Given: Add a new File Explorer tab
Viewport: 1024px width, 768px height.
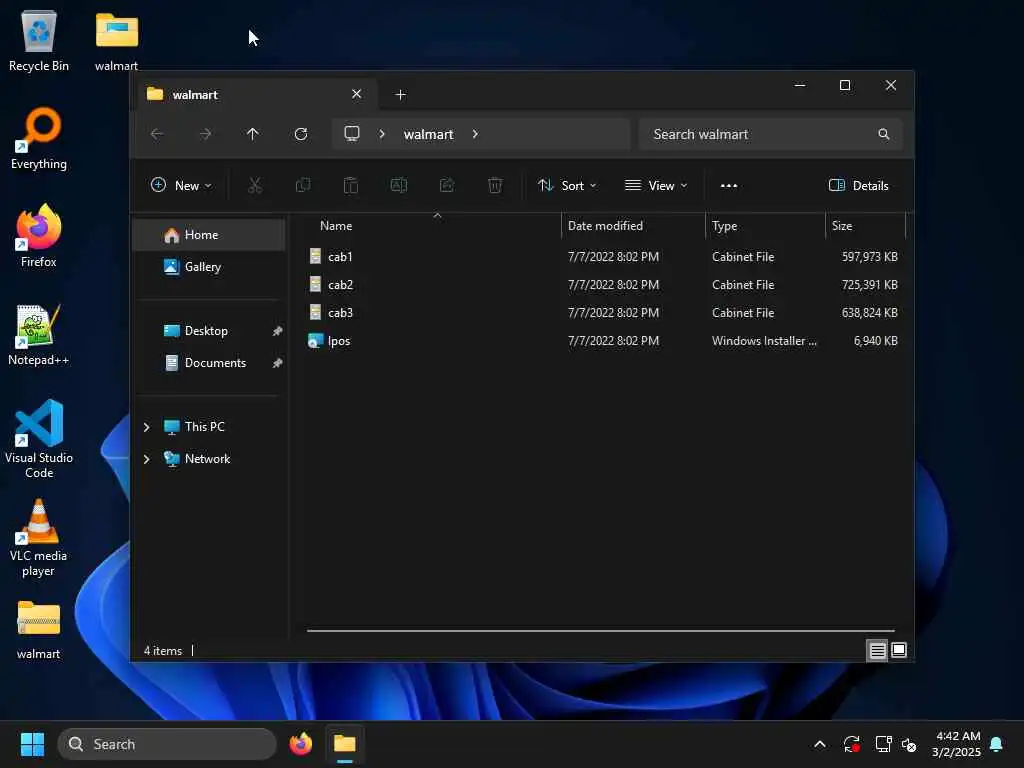Looking at the screenshot, I should point(400,95).
